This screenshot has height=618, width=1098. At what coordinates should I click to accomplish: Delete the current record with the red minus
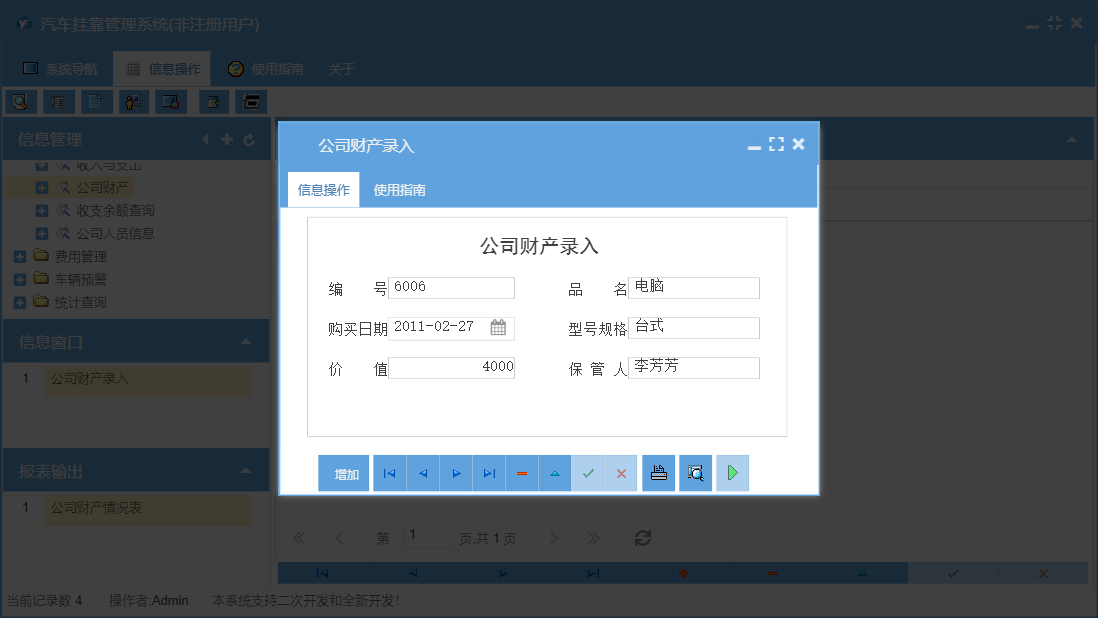click(522, 472)
